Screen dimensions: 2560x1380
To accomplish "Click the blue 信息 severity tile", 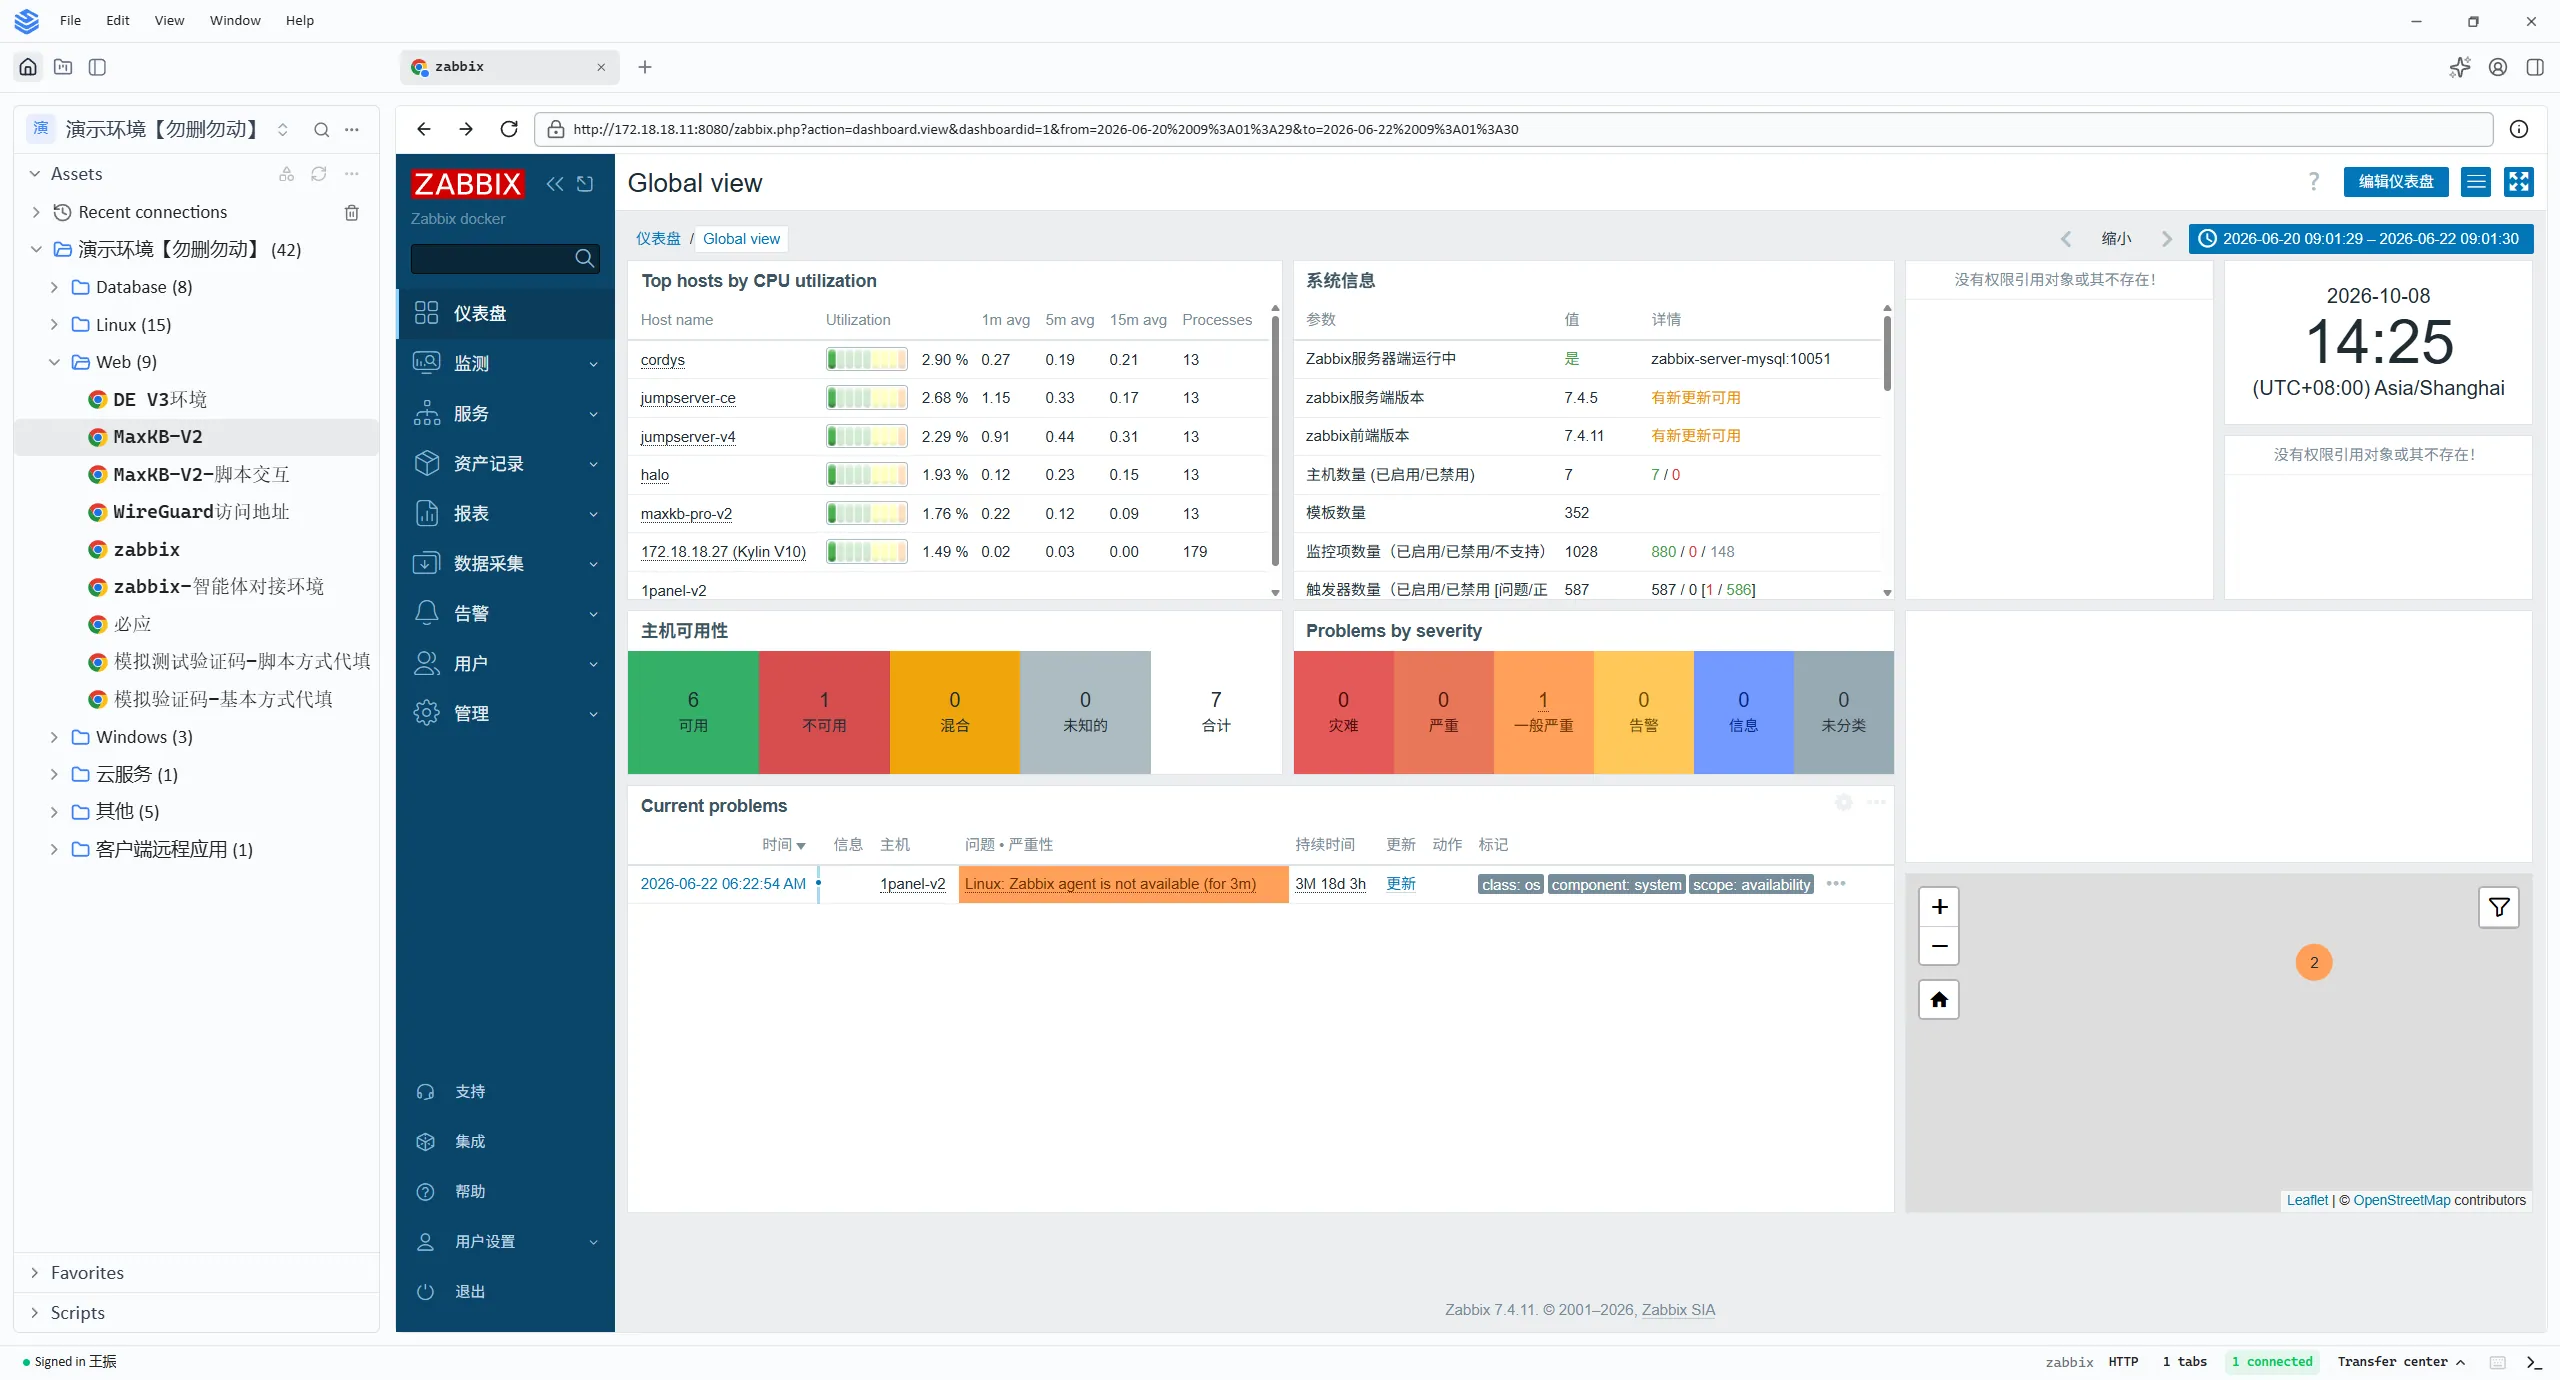I will [1743, 712].
